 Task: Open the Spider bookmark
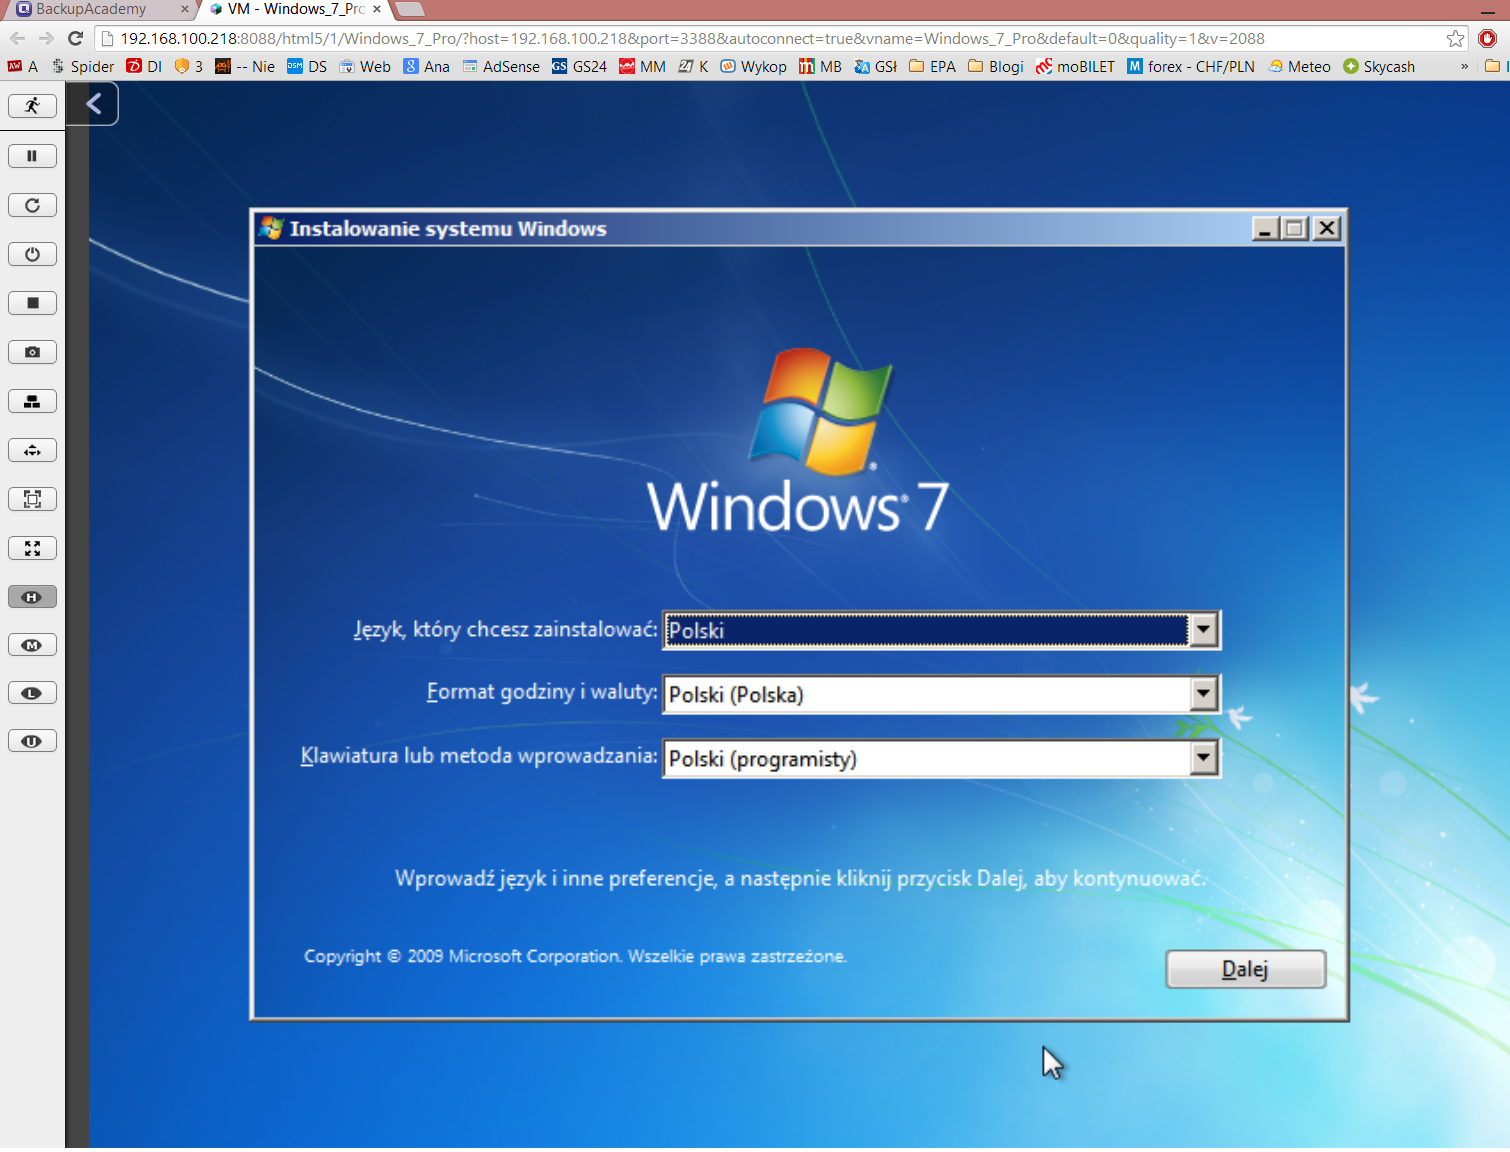point(84,66)
